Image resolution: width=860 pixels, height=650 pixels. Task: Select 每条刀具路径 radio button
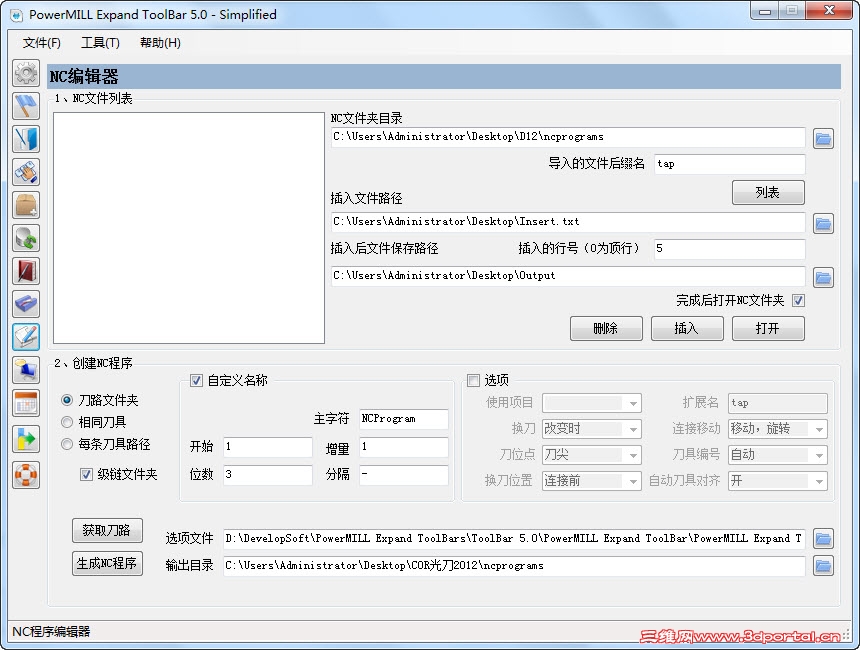[x=66, y=444]
